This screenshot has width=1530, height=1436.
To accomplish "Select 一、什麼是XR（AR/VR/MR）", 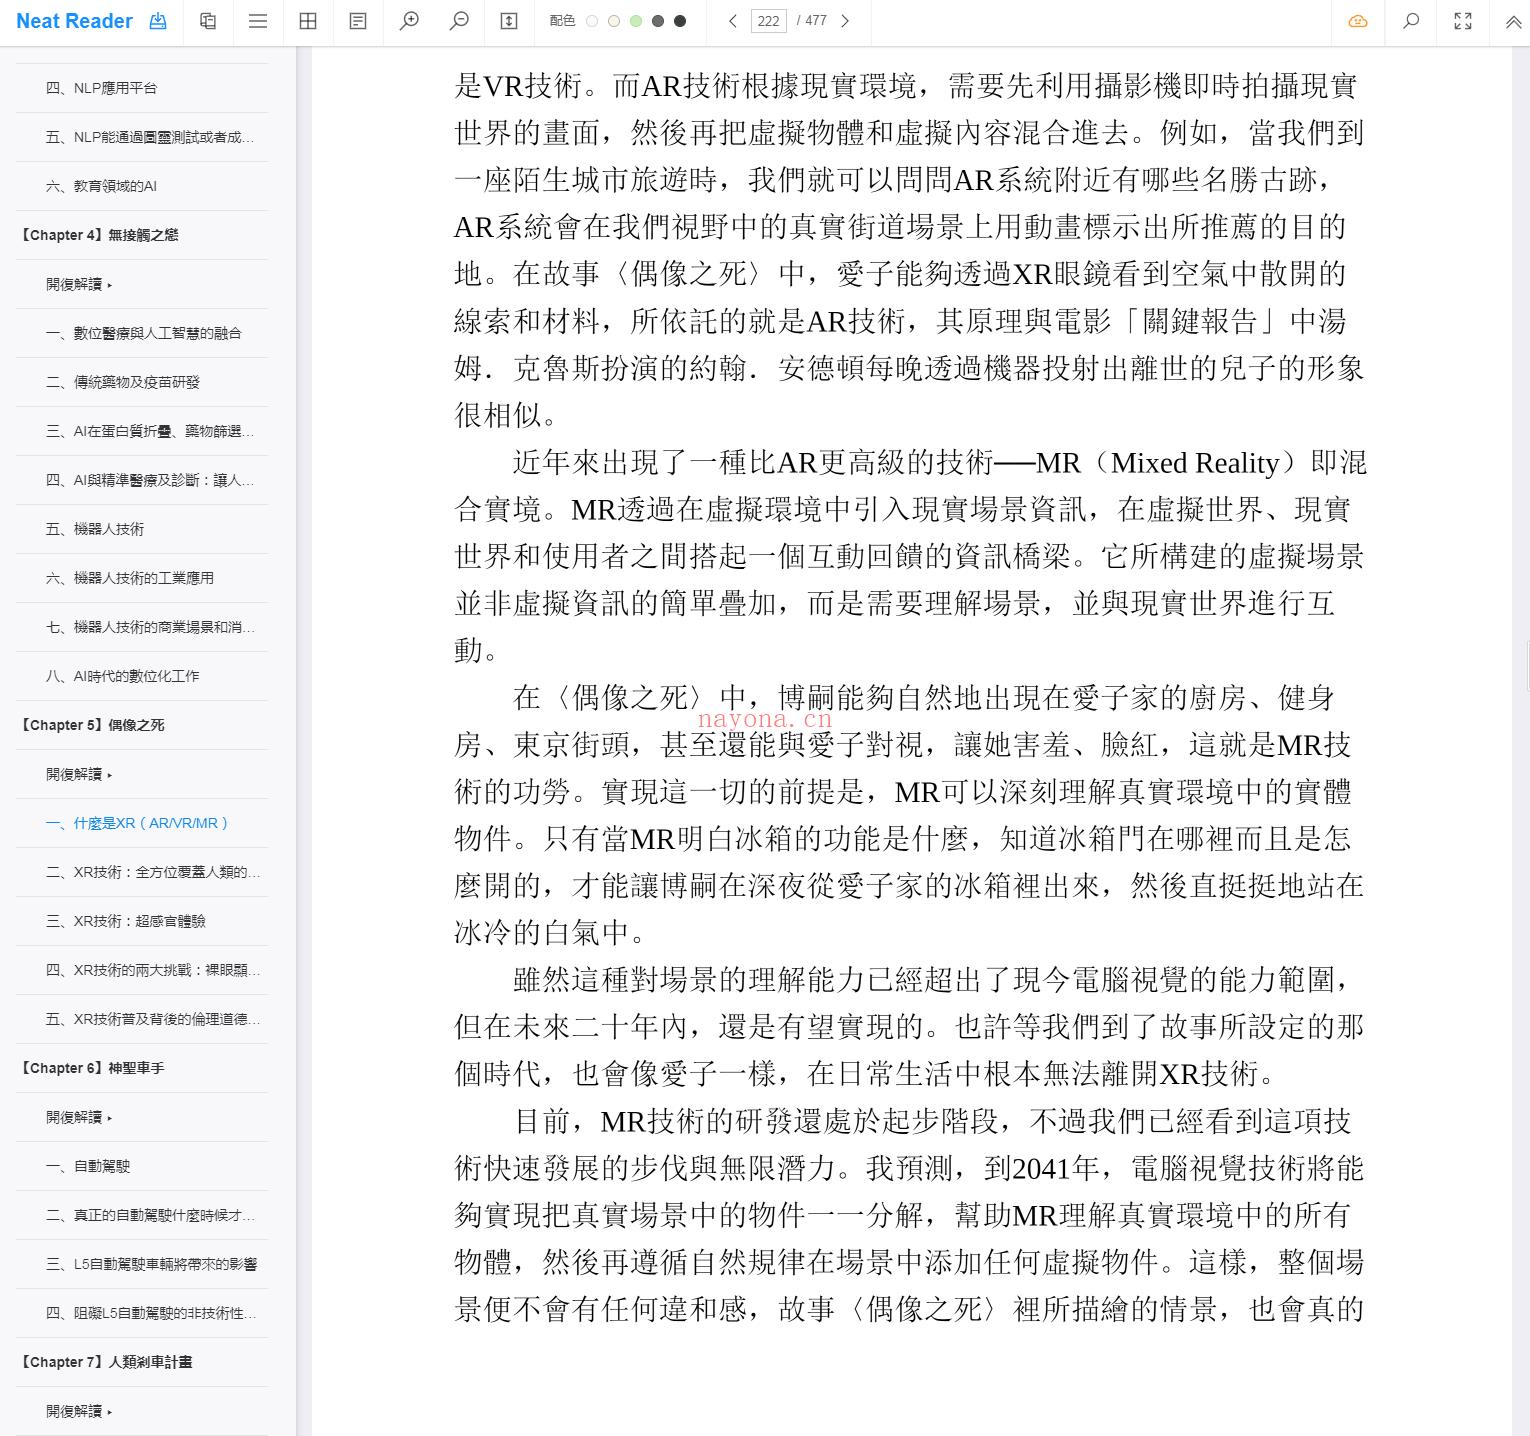I will tap(138, 823).
